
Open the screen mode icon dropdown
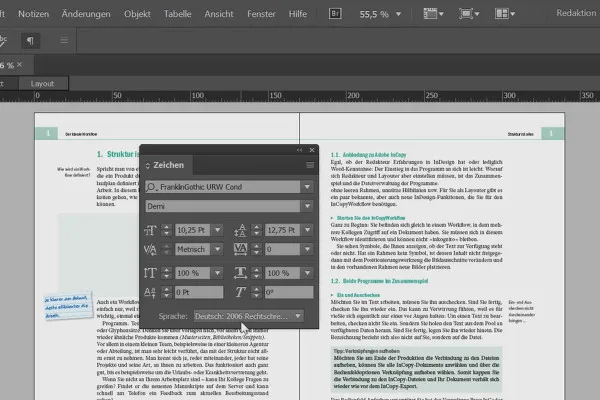pos(469,14)
